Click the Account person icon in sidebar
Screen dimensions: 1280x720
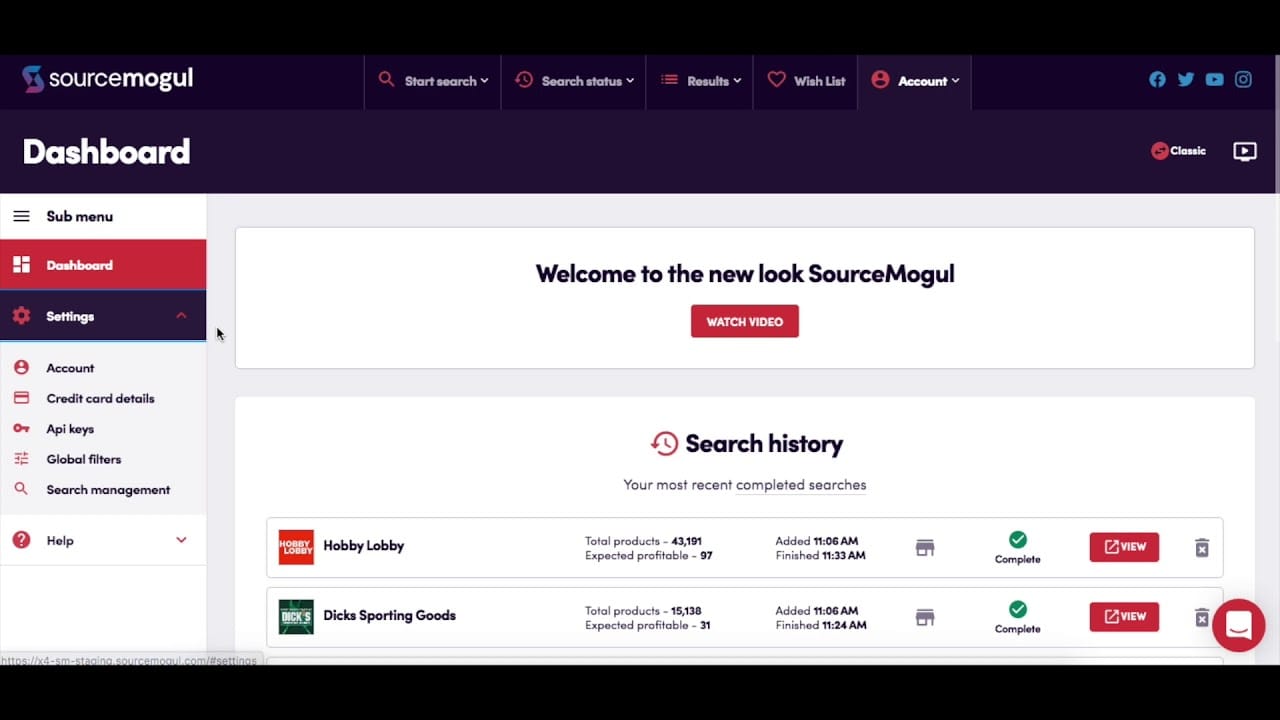point(21,368)
